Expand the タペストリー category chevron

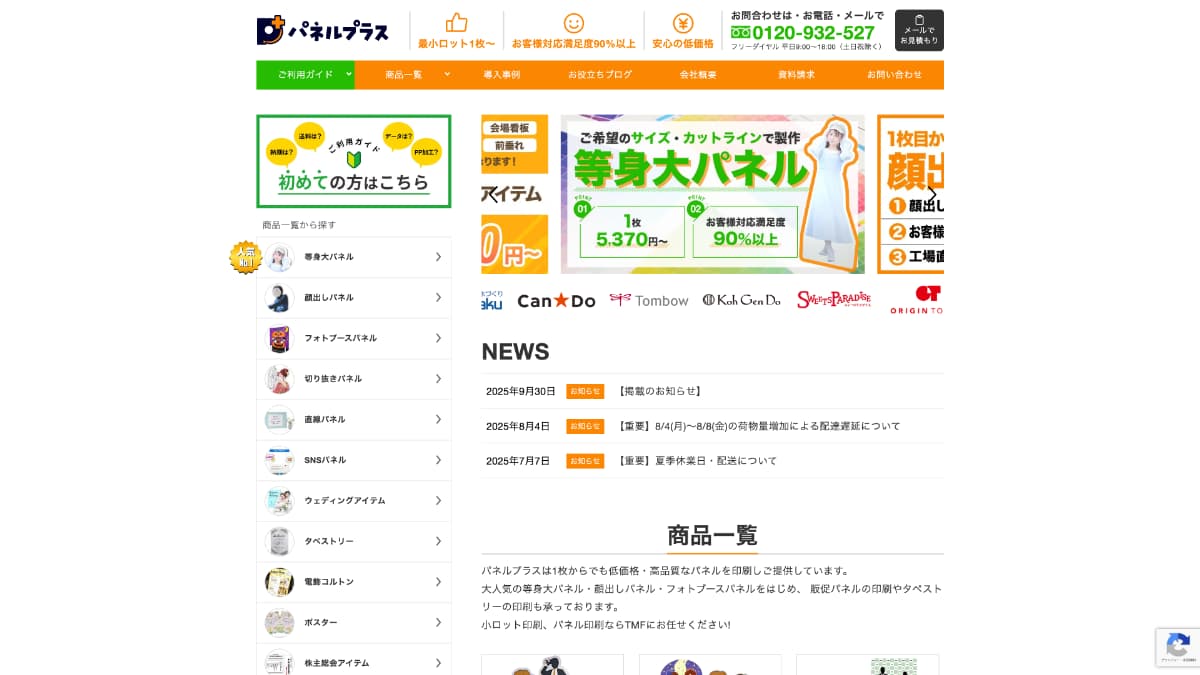tap(438, 541)
